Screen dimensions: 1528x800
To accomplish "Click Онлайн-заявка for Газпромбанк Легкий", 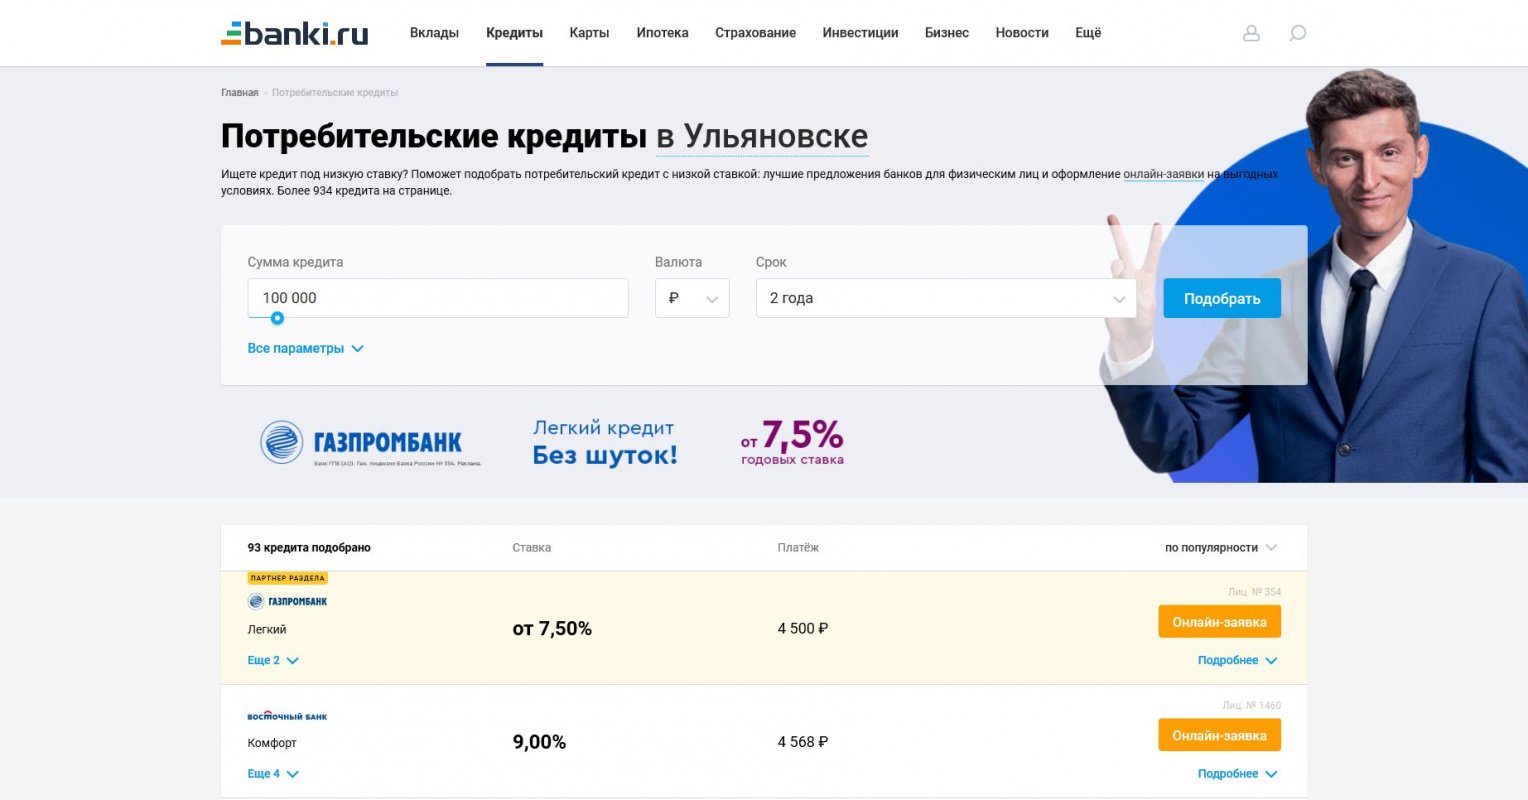I will 1219,622.
